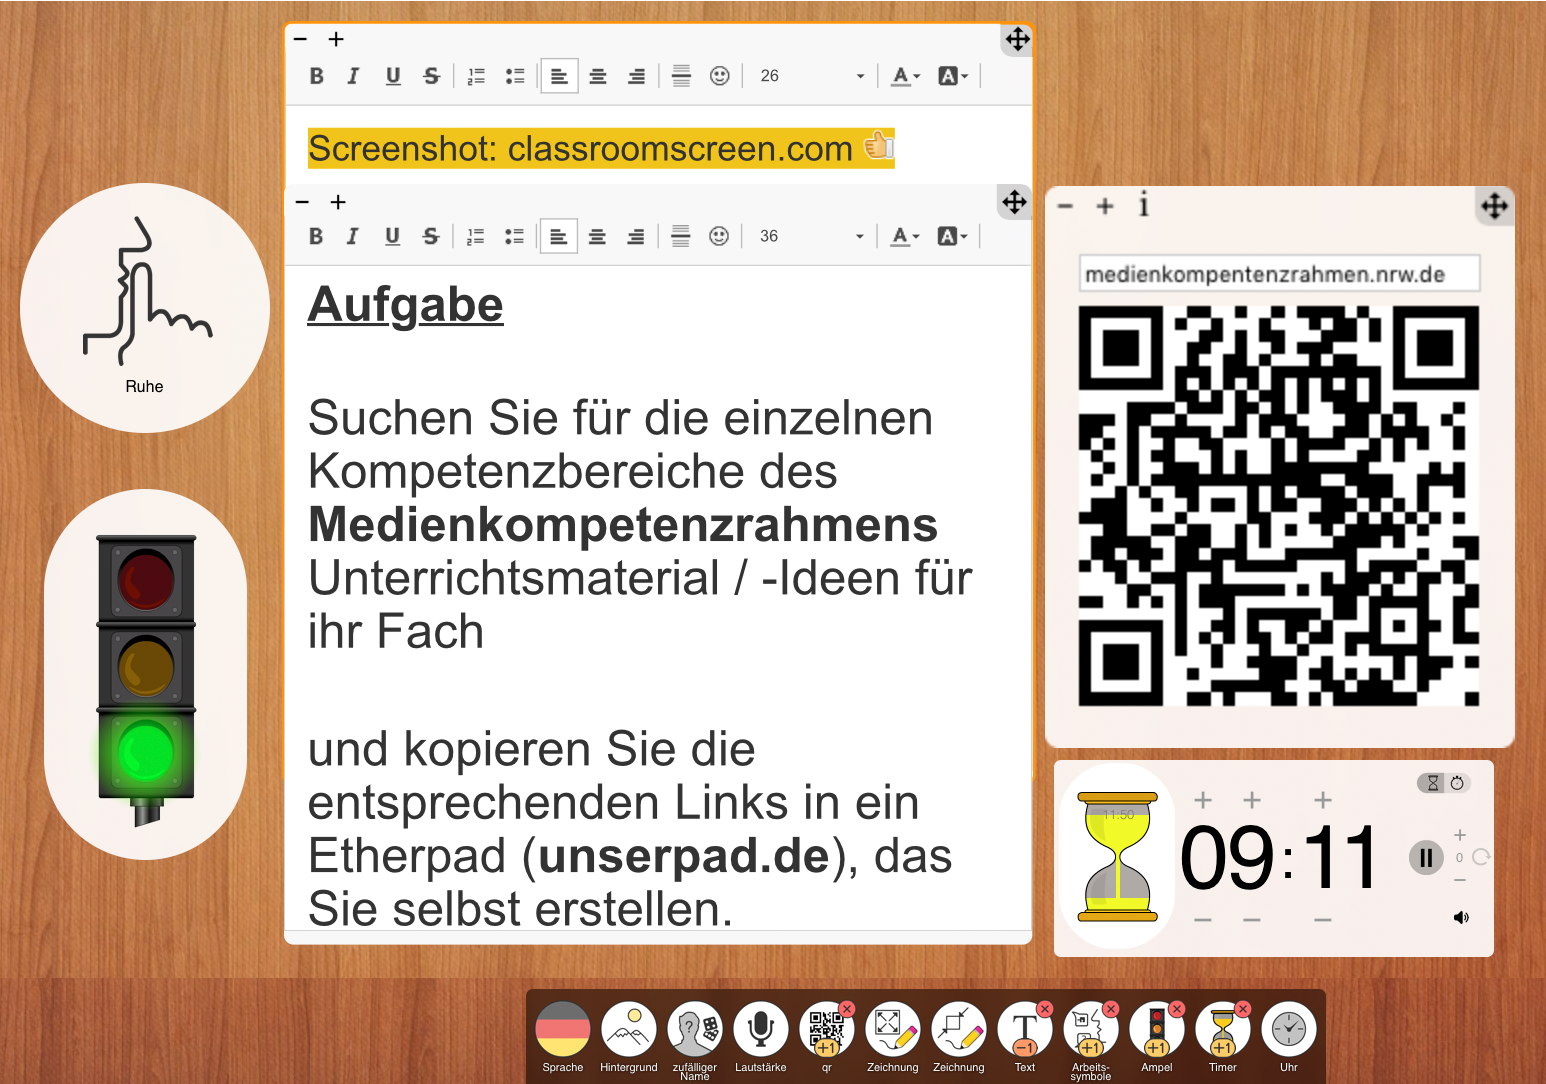Click the medienkompentenzrahmen.nrw.de URL field
The image size is (1546, 1084).
click(x=1279, y=274)
